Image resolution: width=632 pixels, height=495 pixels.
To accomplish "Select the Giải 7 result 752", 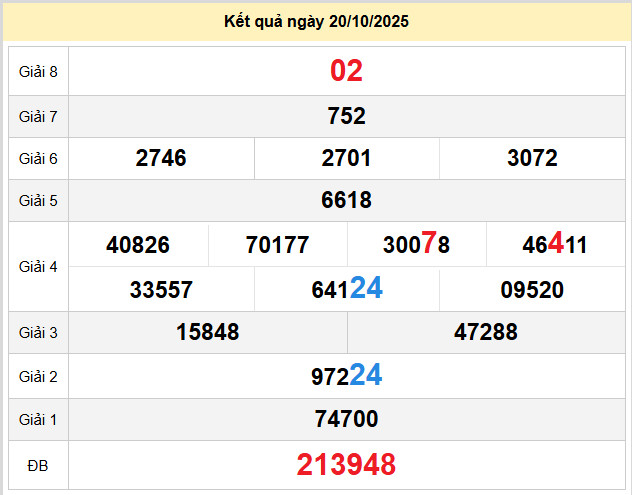I will click(346, 116).
